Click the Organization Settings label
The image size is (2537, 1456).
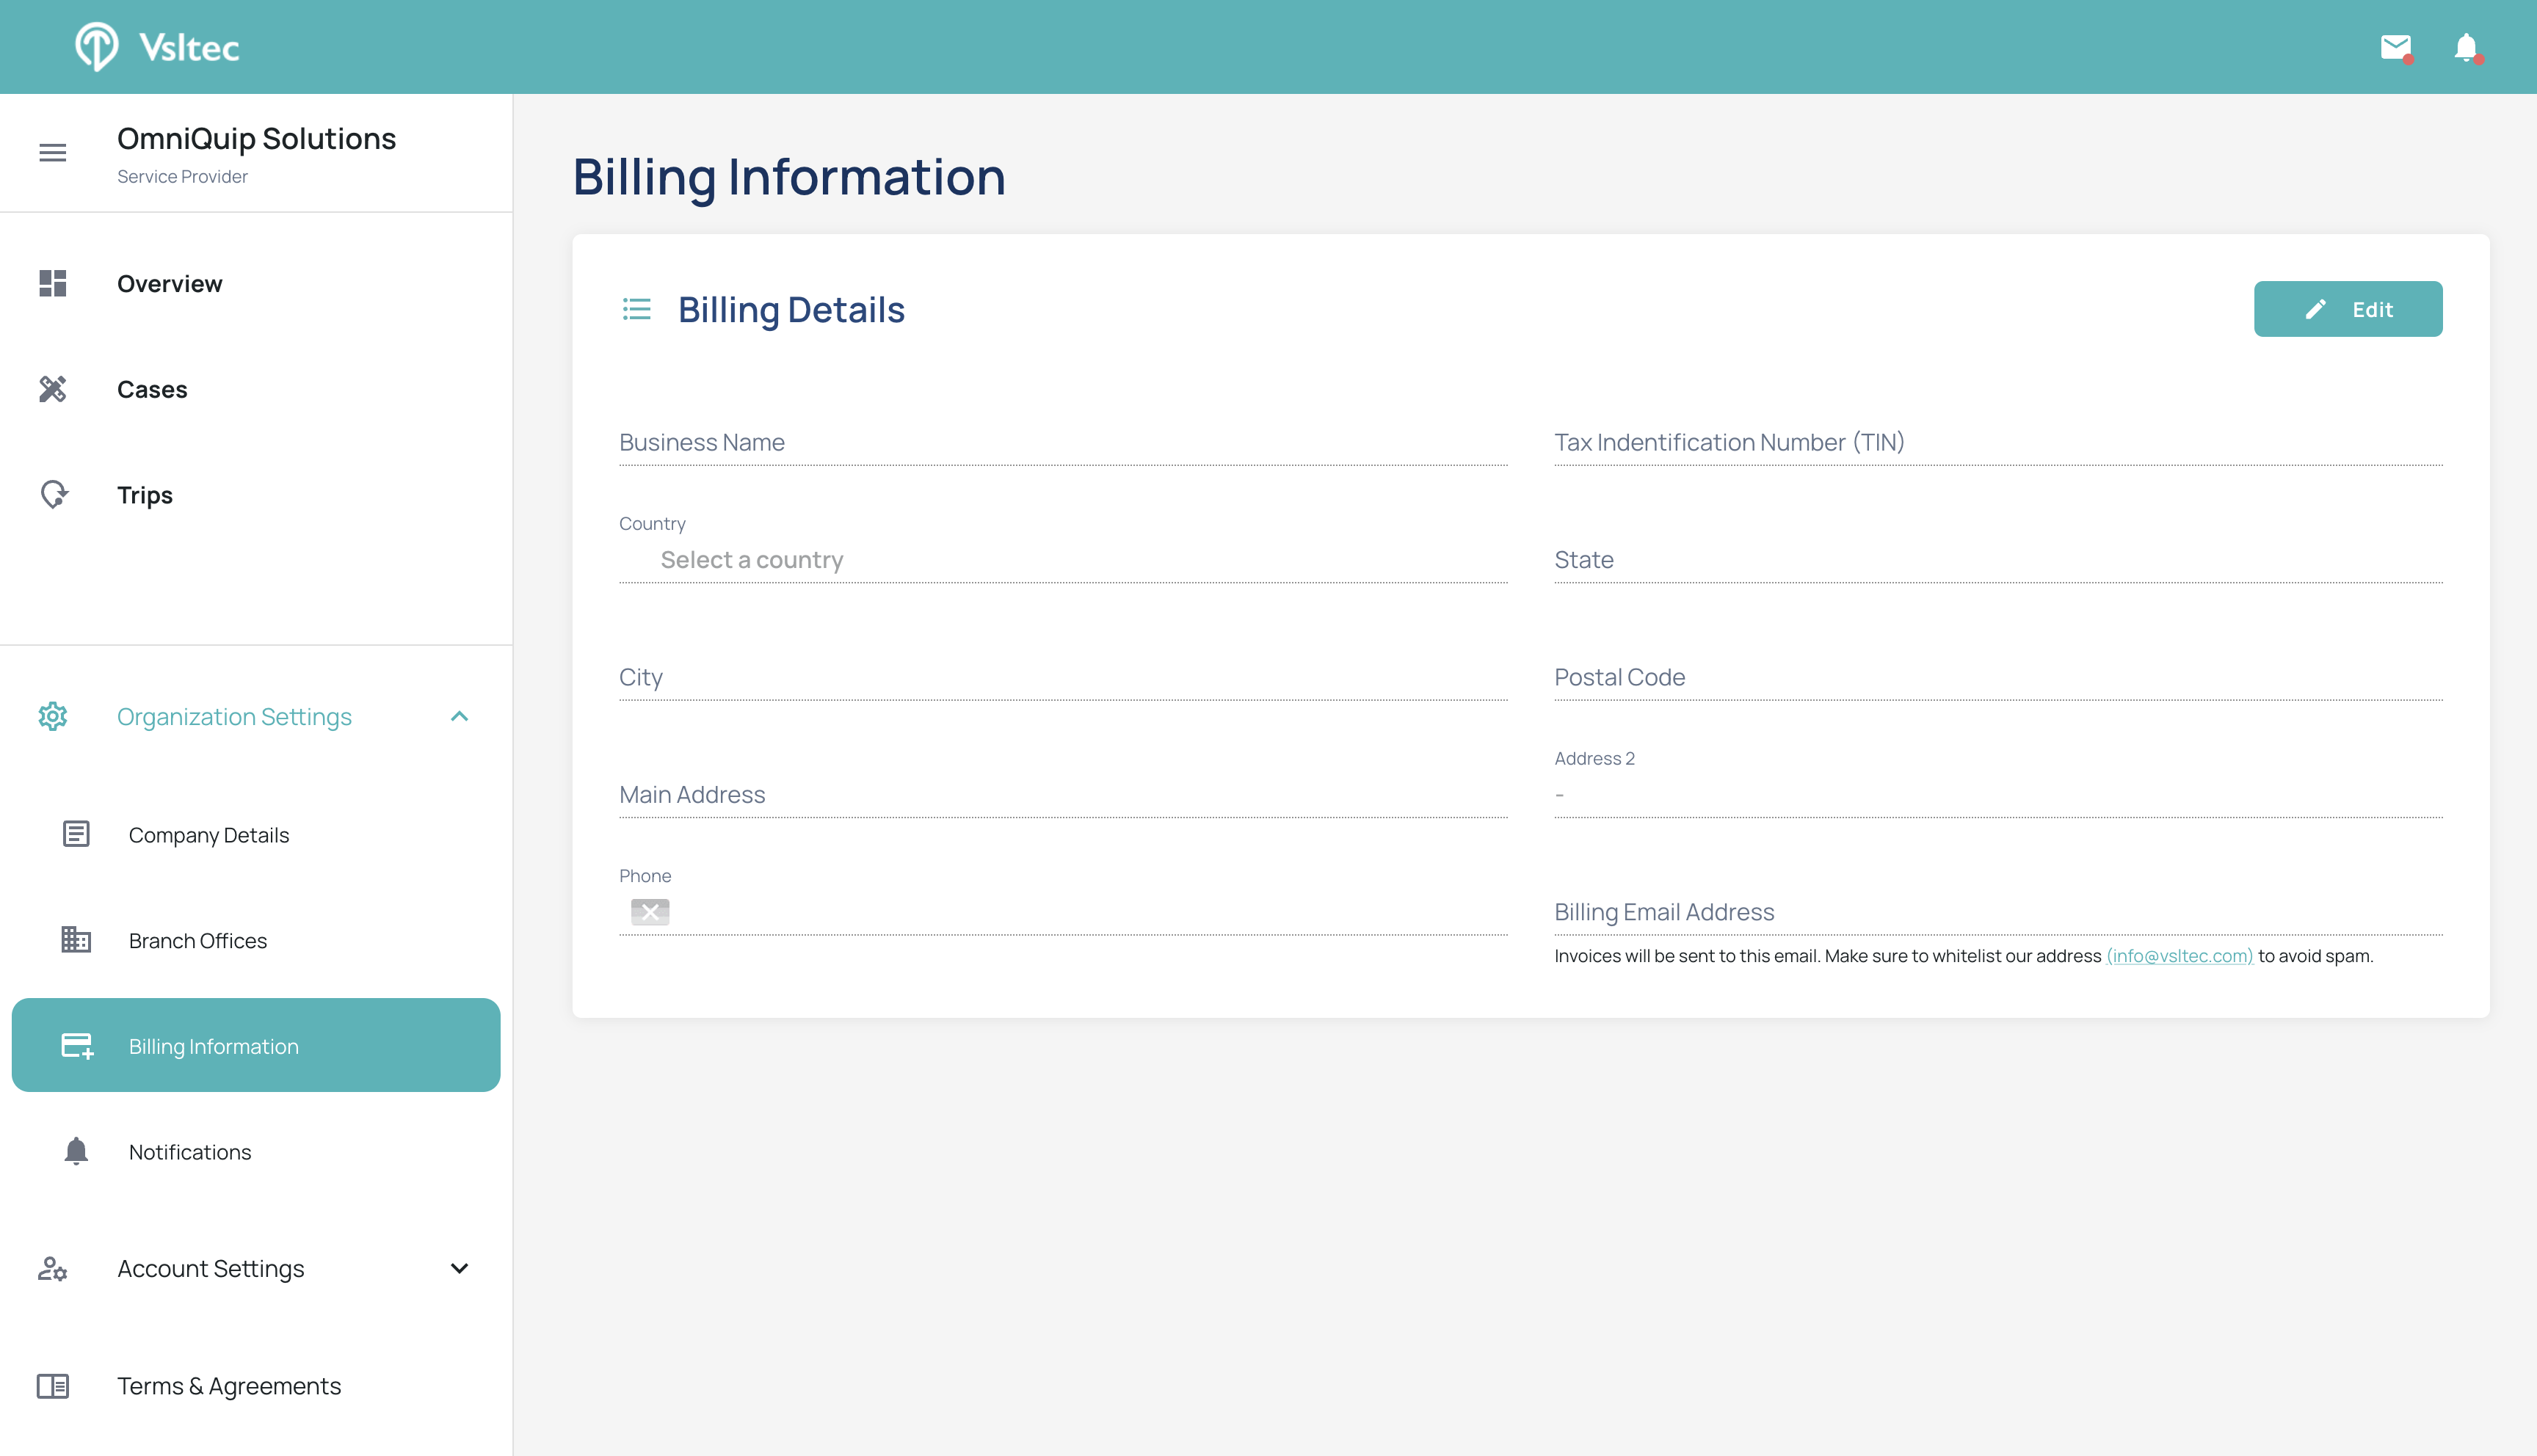[x=234, y=716]
